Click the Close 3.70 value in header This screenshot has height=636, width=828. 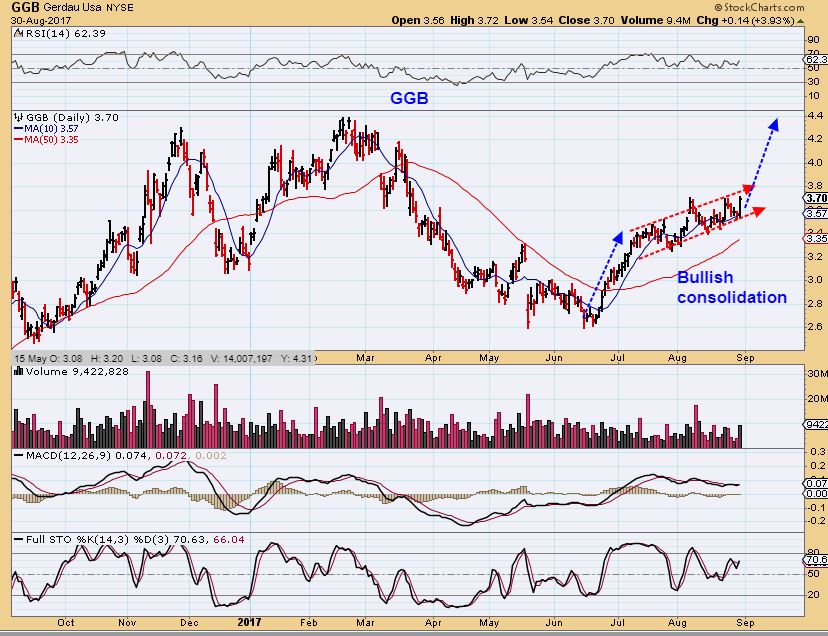click(x=587, y=21)
